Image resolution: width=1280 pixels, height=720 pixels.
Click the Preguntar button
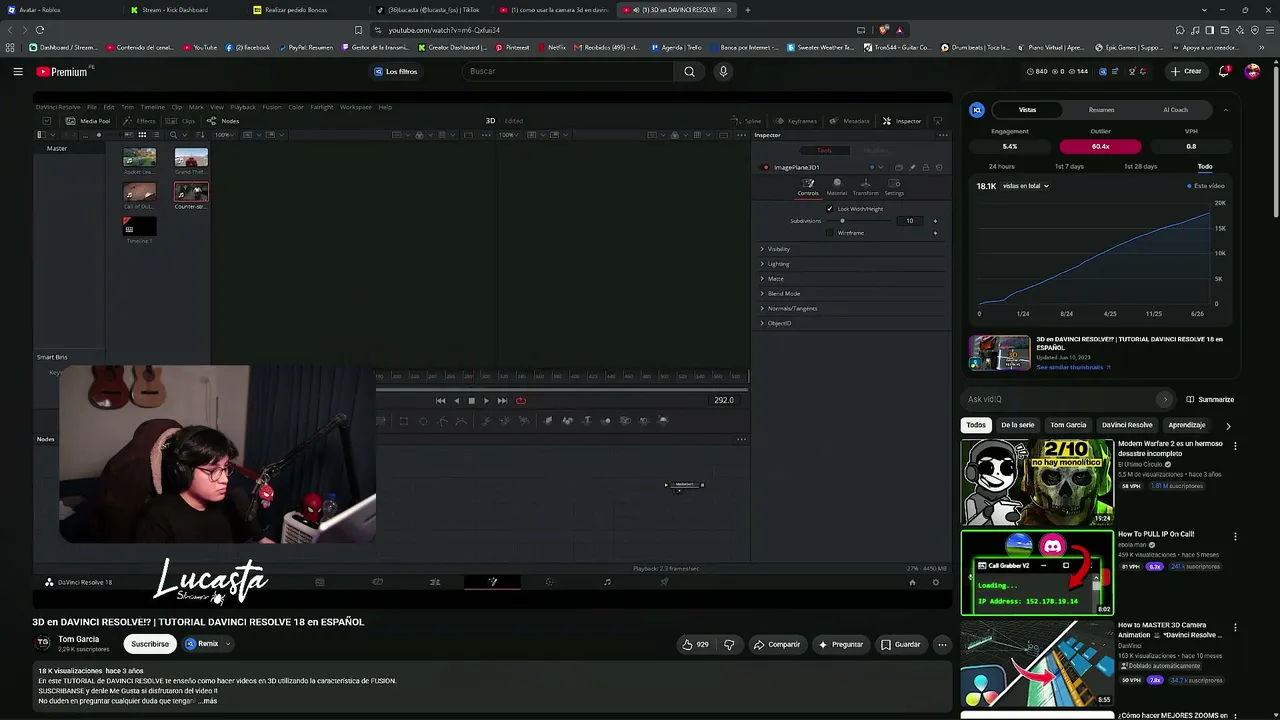(840, 644)
